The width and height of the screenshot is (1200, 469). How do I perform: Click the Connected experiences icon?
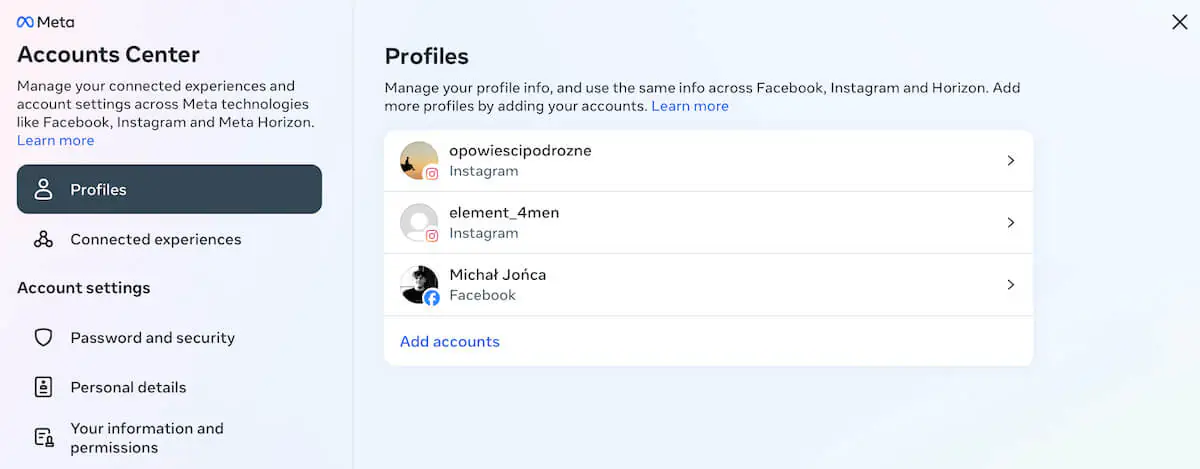[x=43, y=240]
